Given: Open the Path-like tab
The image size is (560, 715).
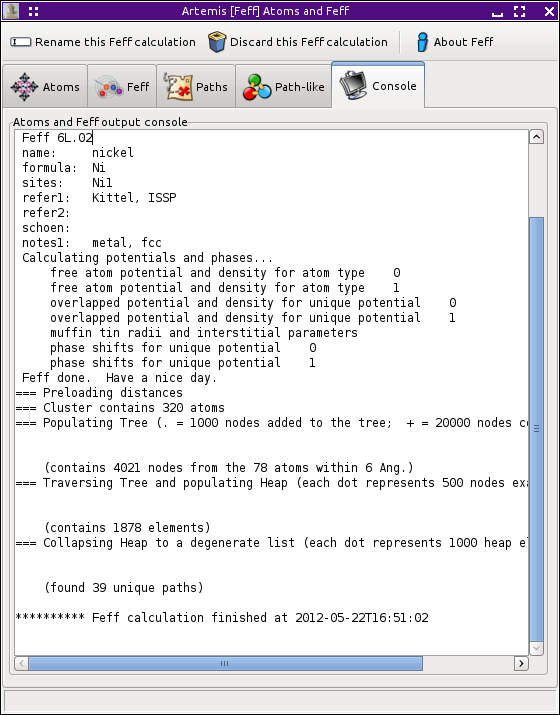Looking at the screenshot, I should click(284, 86).
